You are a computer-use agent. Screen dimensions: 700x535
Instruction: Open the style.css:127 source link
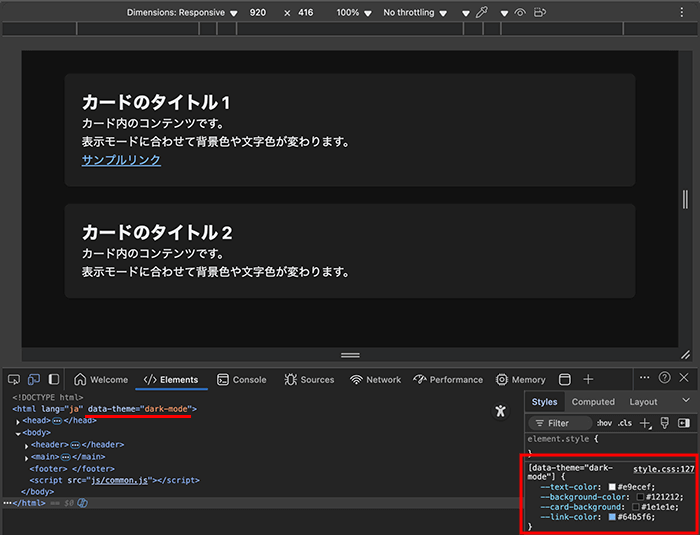pyautogui.click(x=664, y=469)
